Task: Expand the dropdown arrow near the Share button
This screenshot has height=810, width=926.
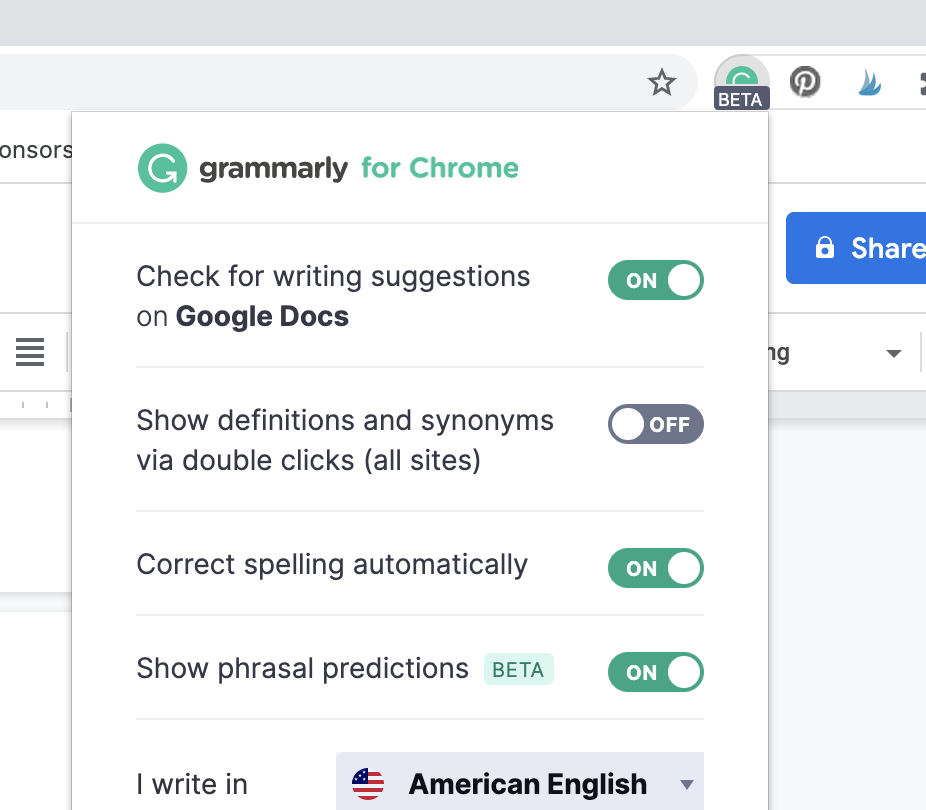Action: pyautogui.click(x=893, y=352)
